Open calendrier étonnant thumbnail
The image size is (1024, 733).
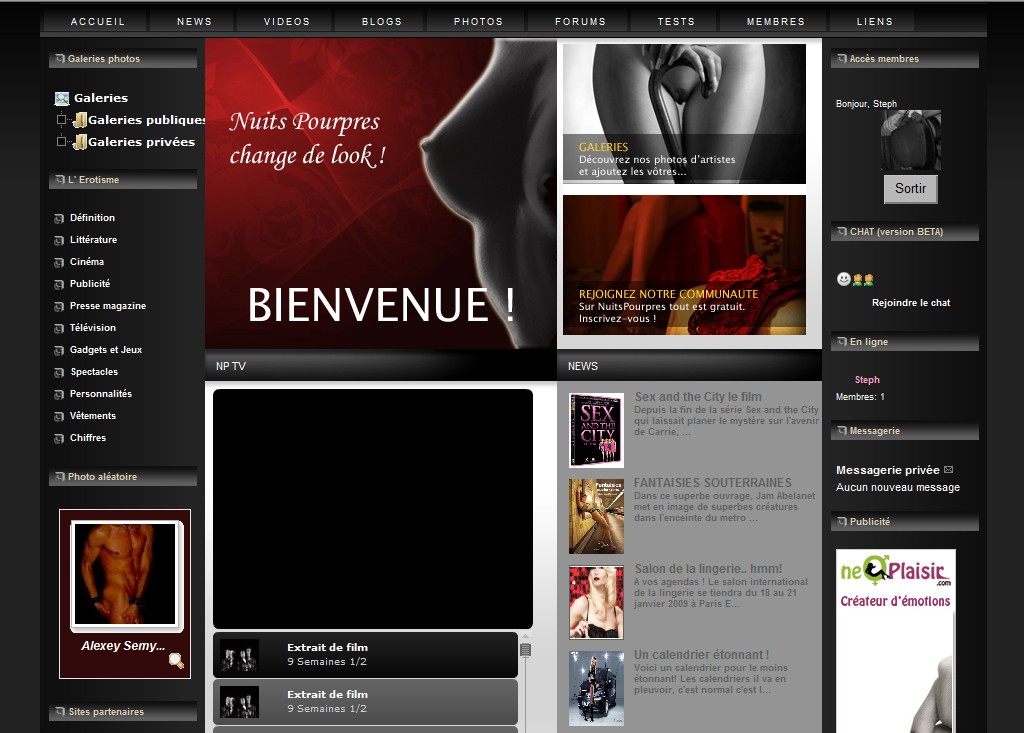(x=596, y=689)
